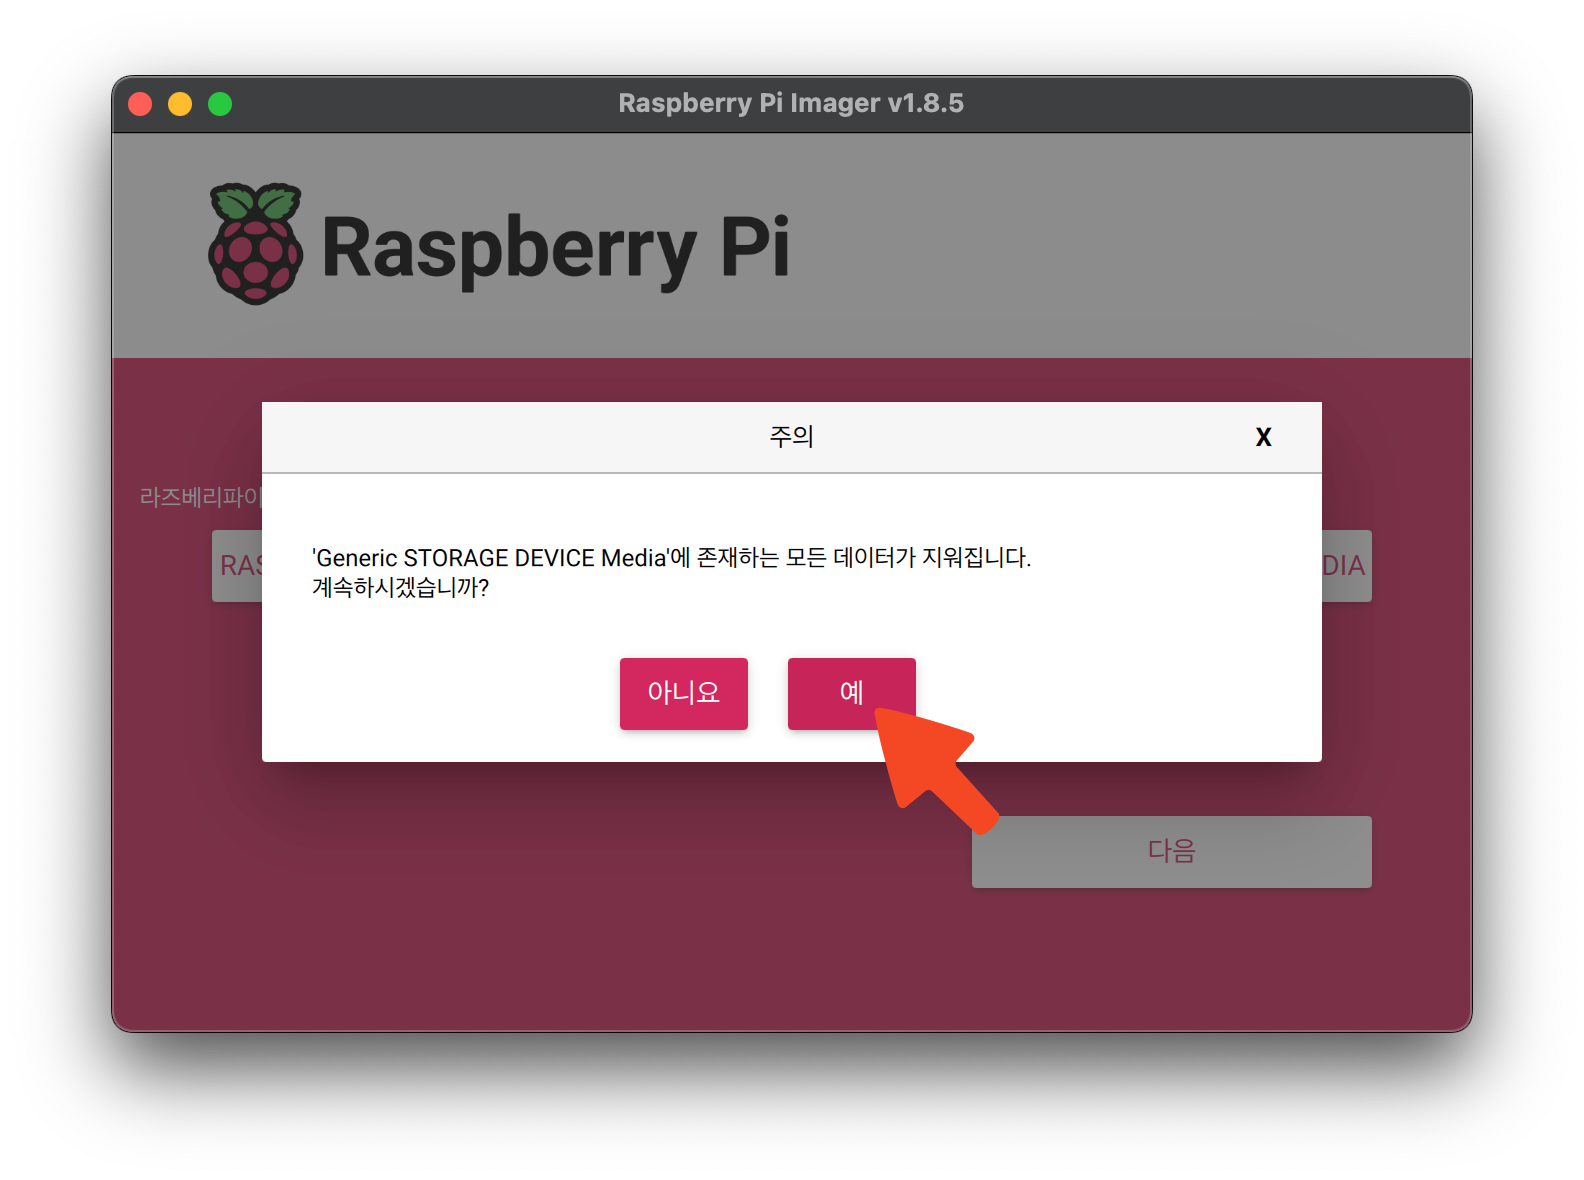Viewport: 1584px width, 1180px height.
Task: Click the Raspberry Pi logo icon
Action: click(256, 244)
